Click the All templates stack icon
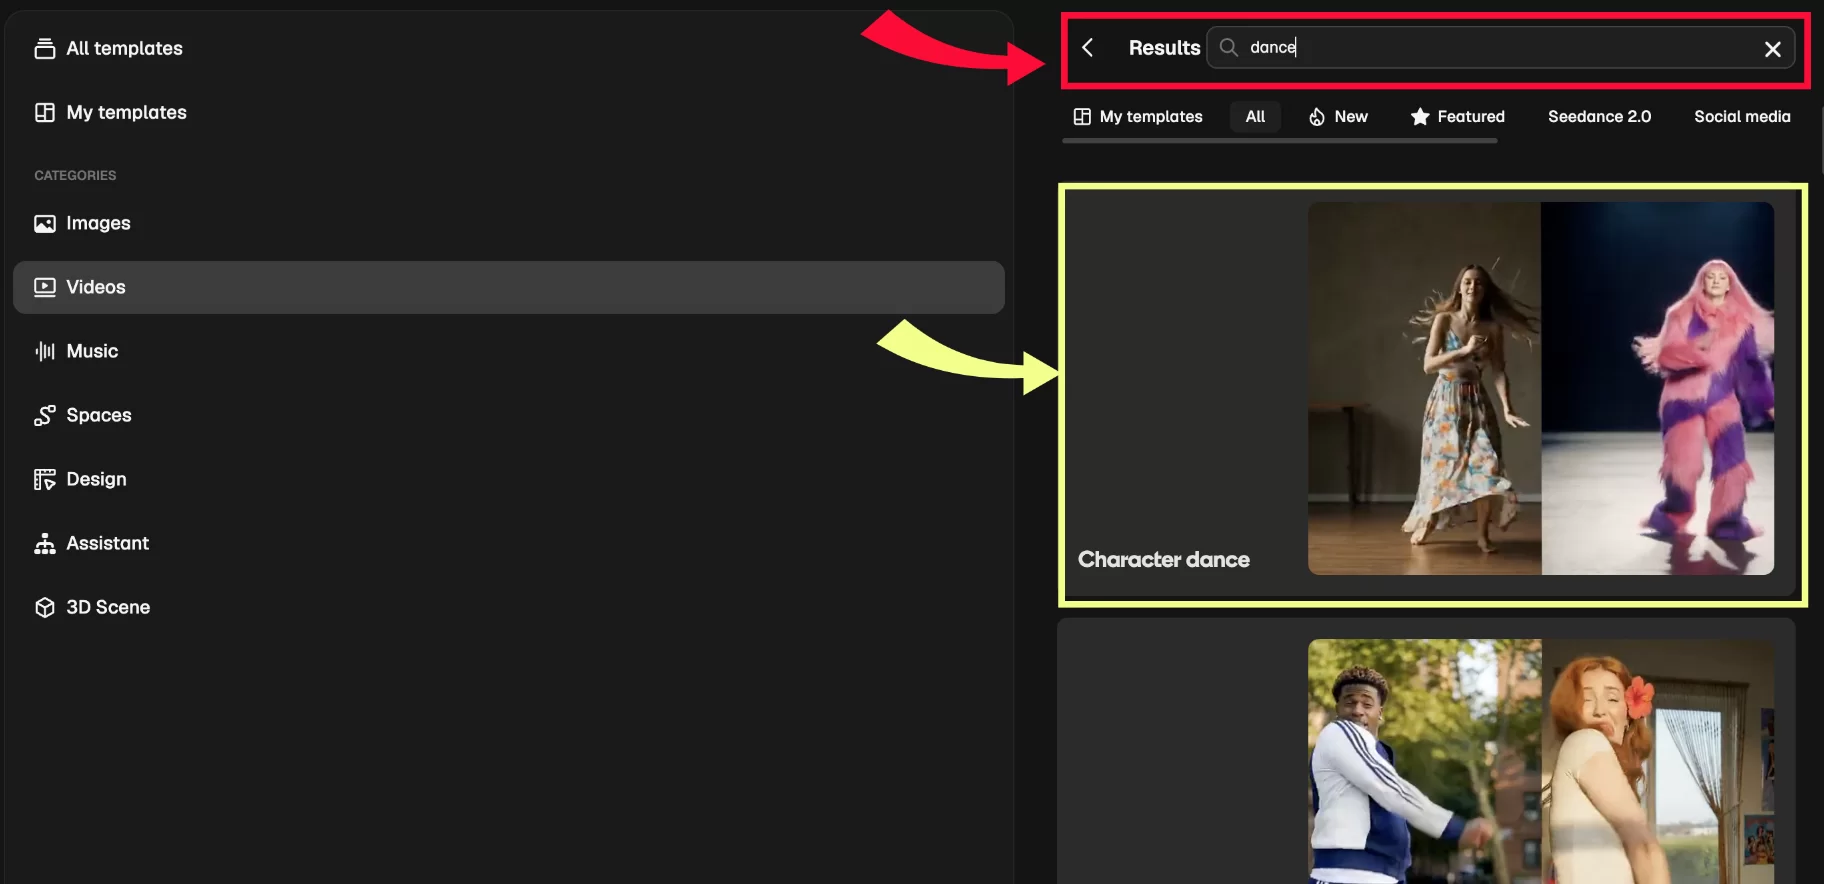 (x=44, y=48)
